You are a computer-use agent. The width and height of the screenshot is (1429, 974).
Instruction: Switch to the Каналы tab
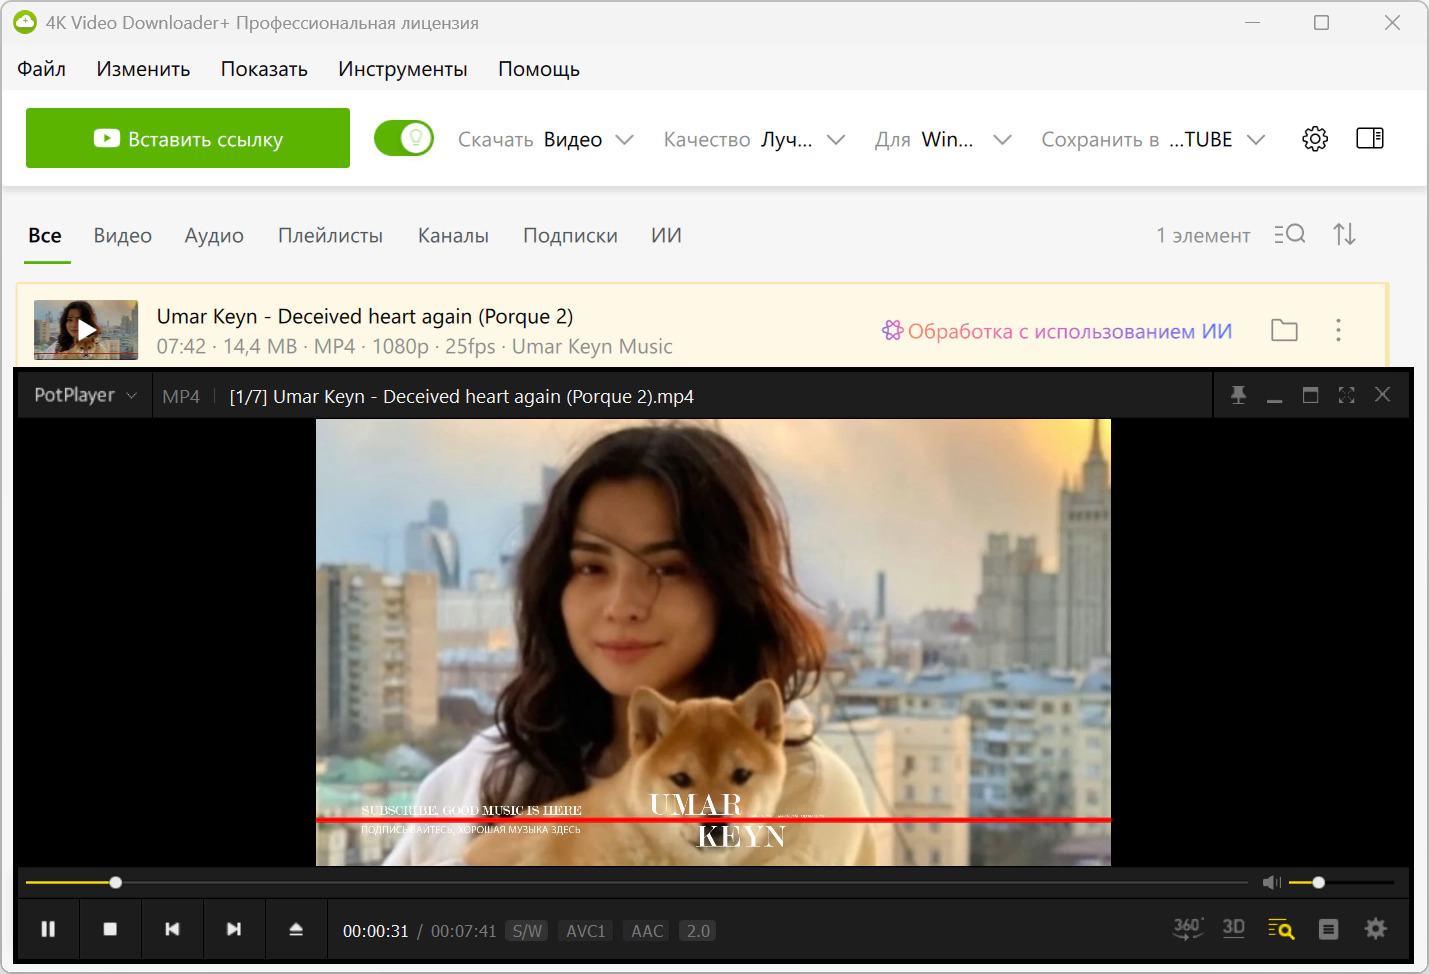453,236
